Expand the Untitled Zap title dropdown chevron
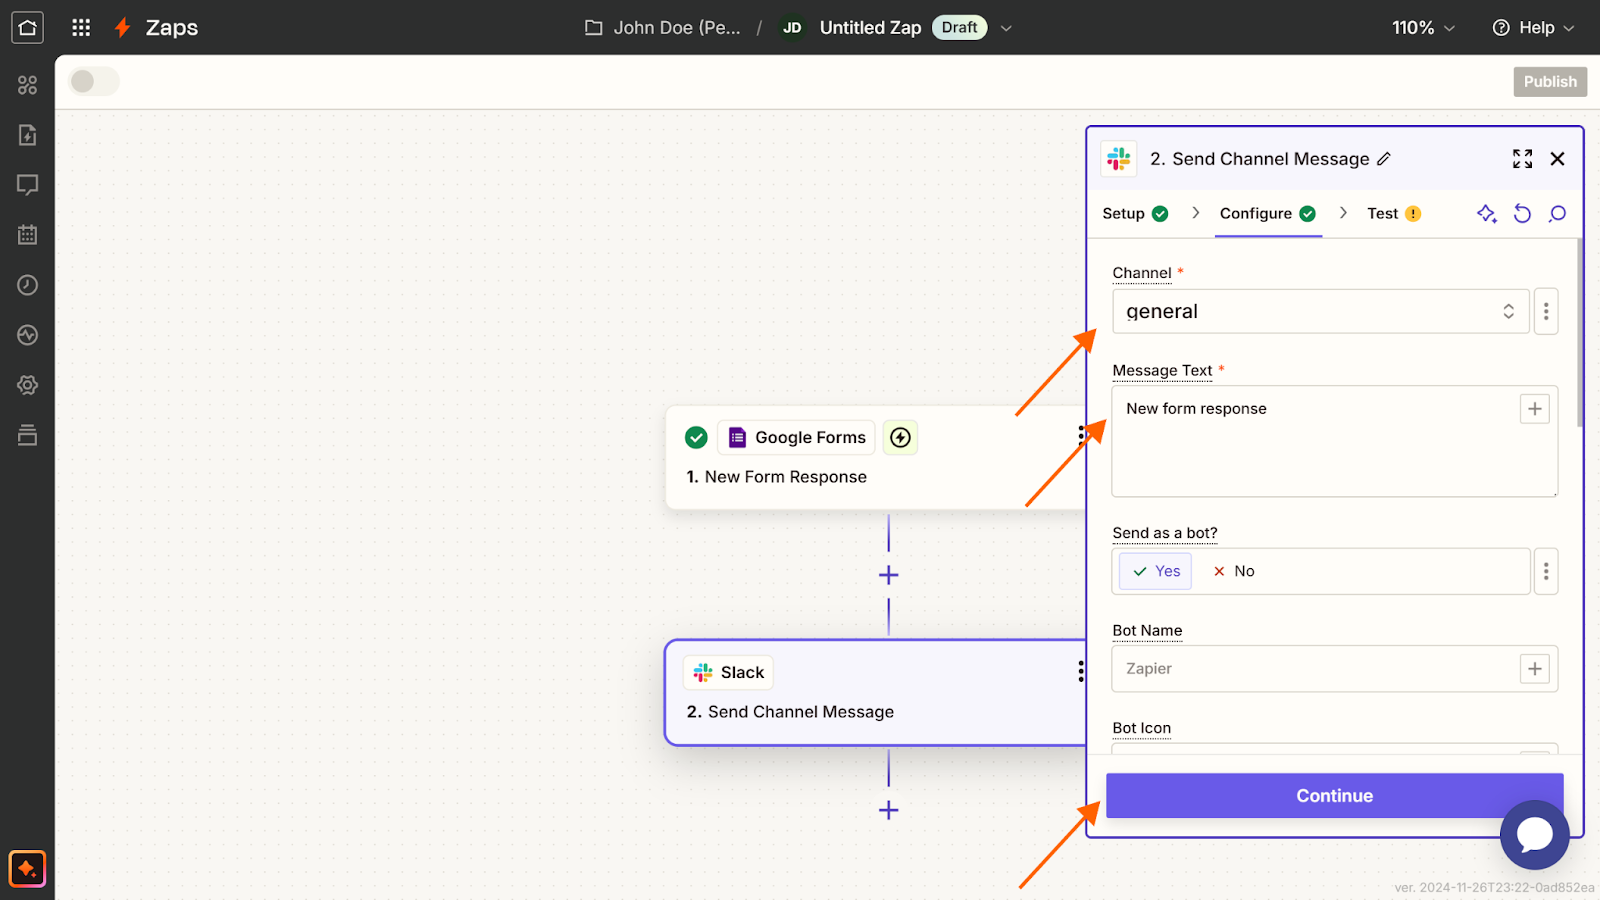This screenshot has height=900, width=1600. tap(1006, 28)
